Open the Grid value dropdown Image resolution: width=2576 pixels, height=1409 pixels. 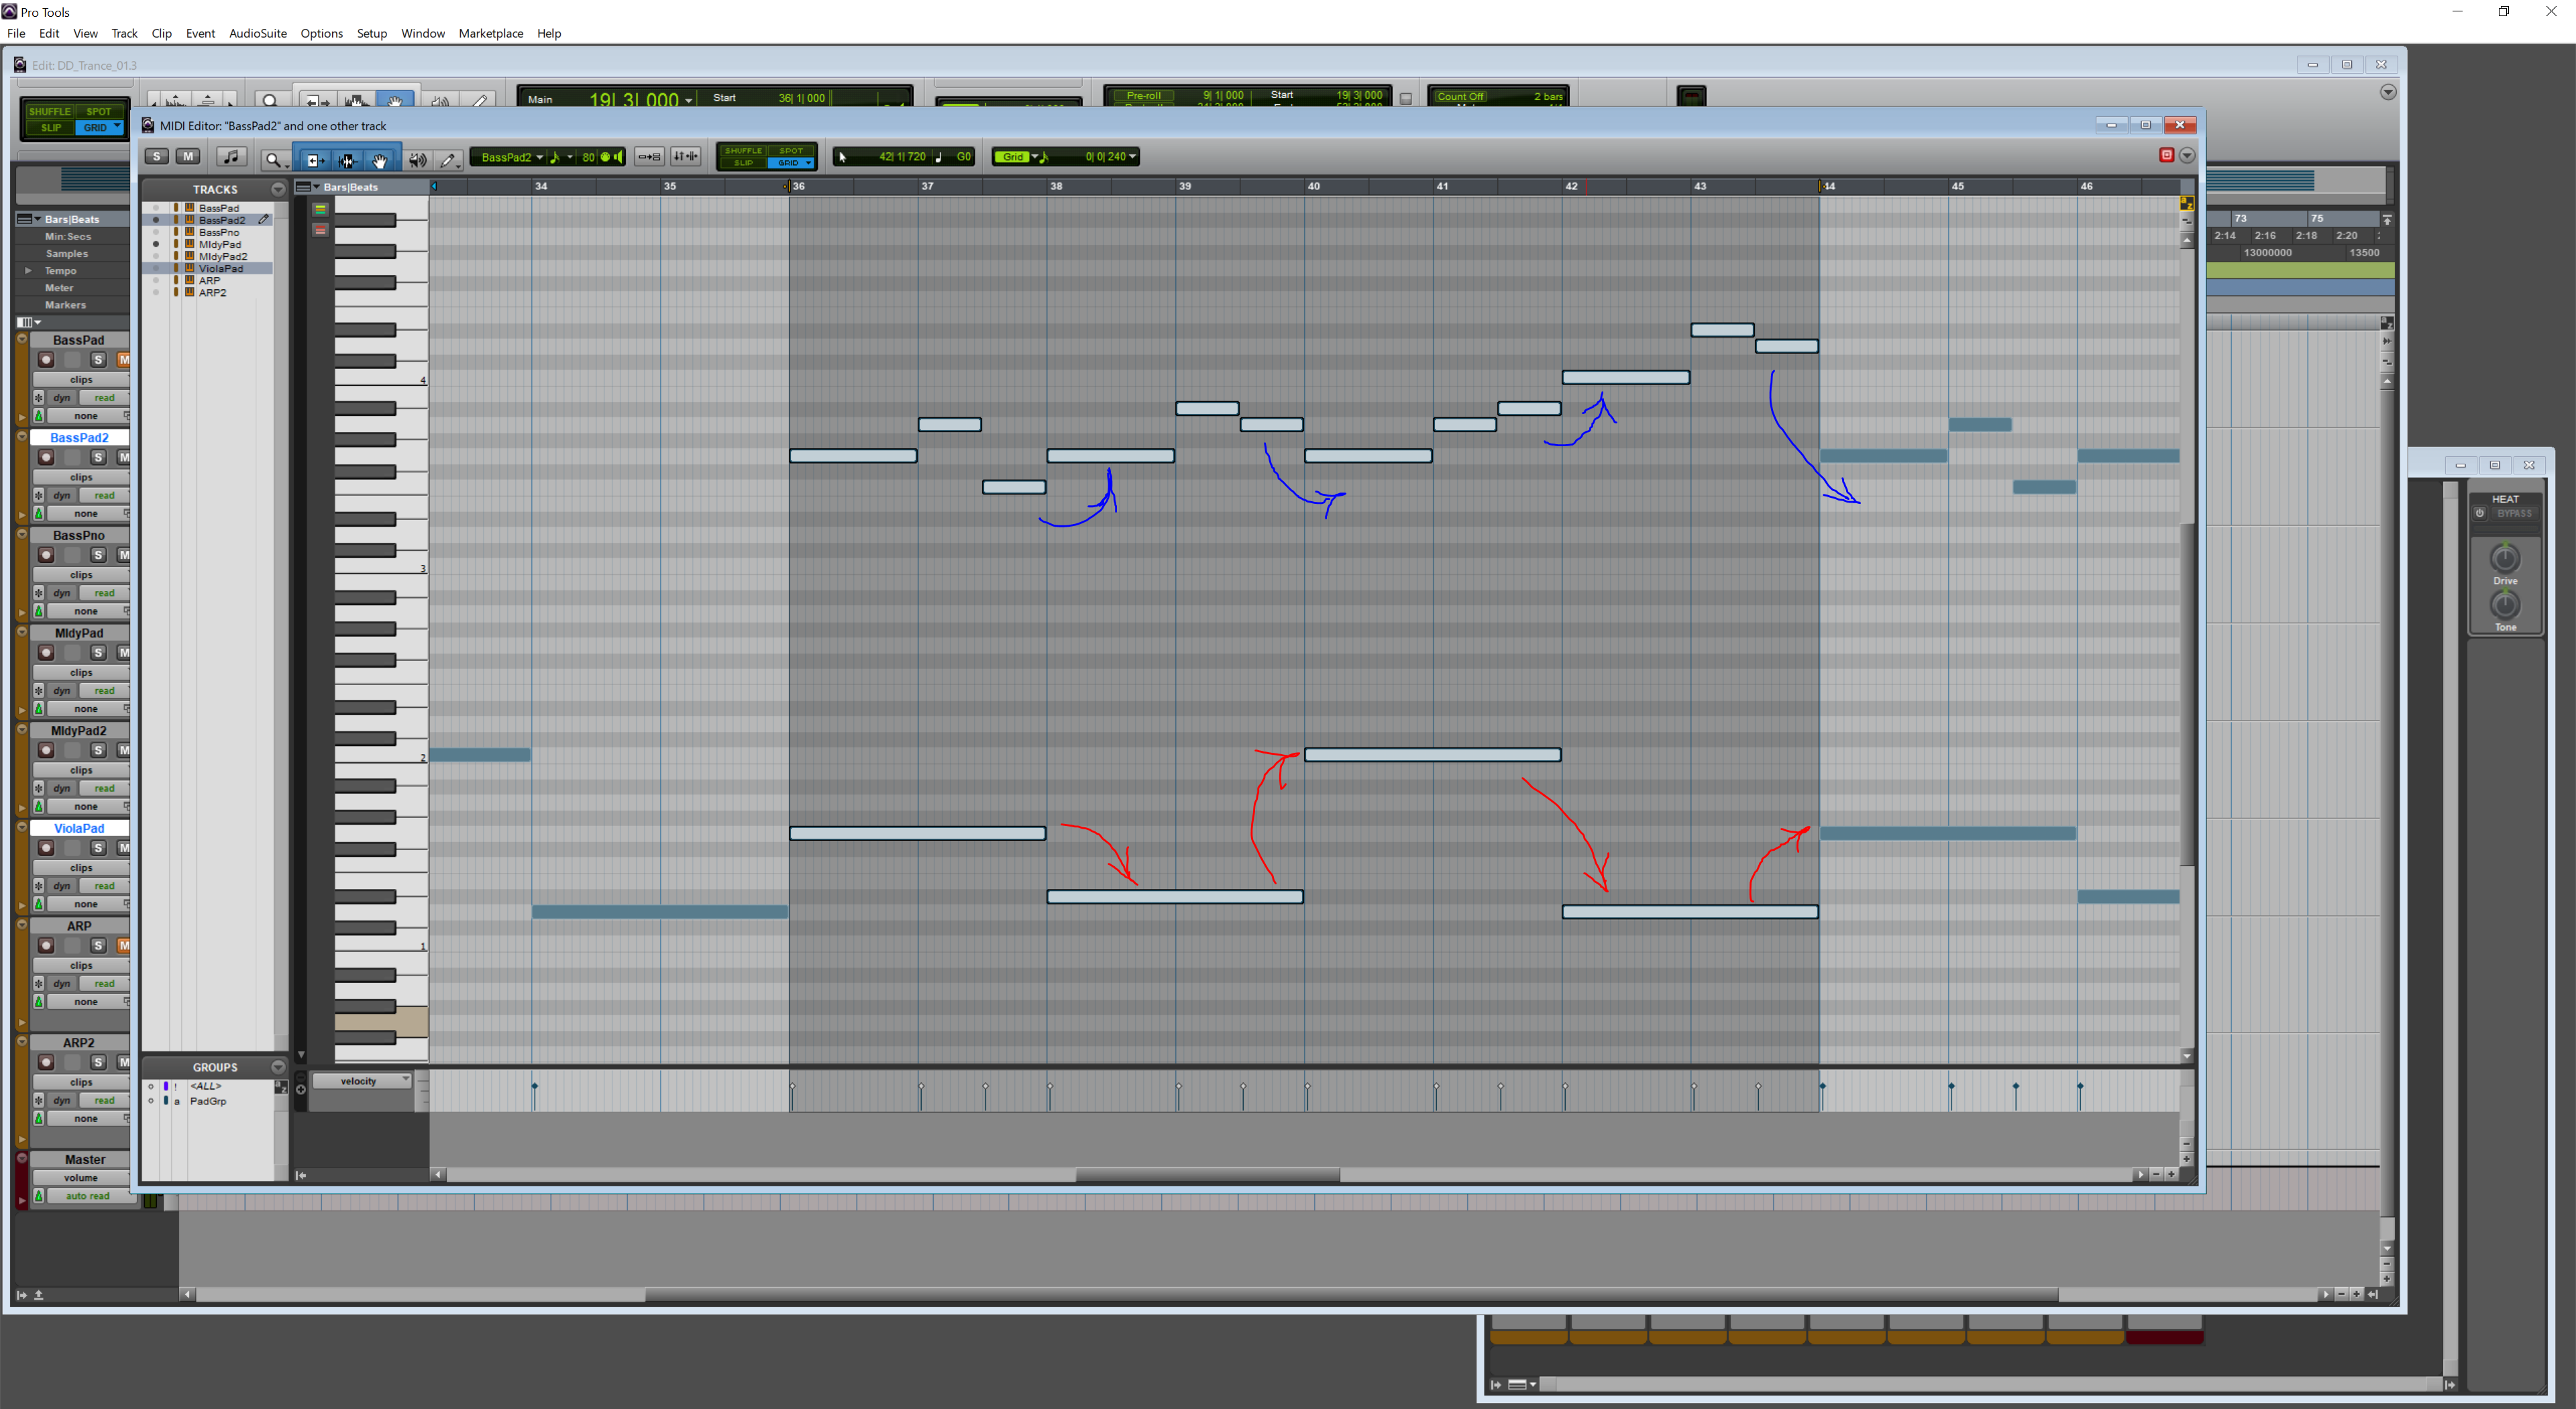pyautogui.click(x=1133, y=157)
